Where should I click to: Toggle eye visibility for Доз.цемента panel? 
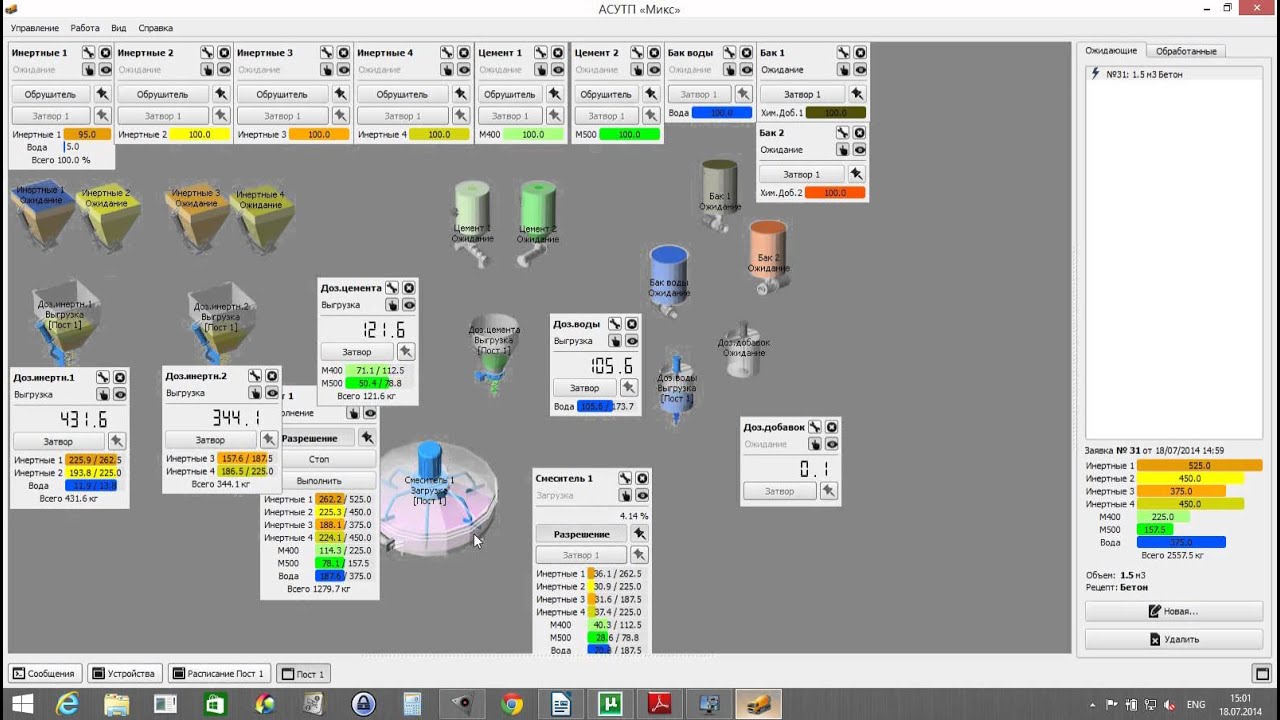(409, 305)
